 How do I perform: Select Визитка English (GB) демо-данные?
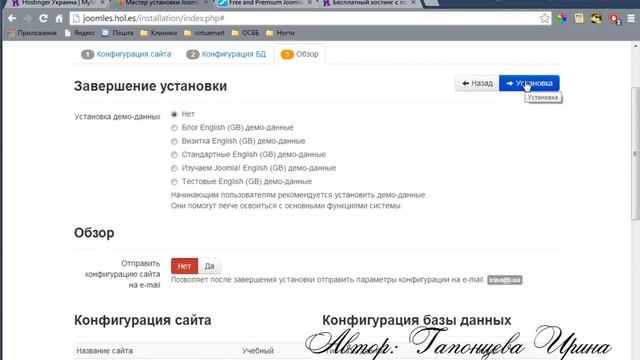(174, 141)
